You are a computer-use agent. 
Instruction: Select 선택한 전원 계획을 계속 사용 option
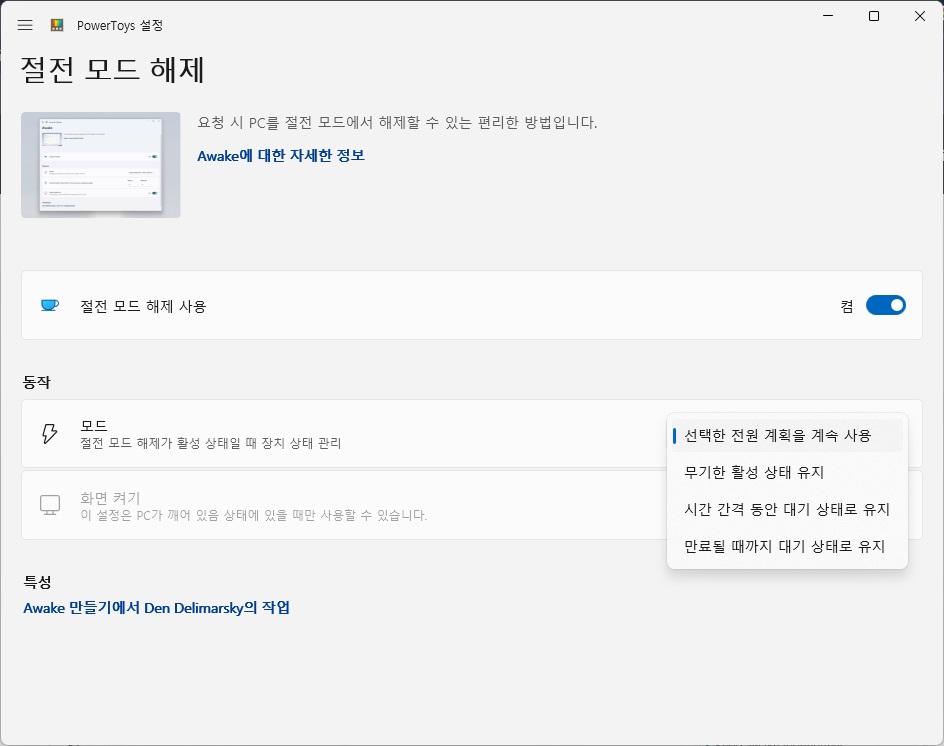click(x=778, y=435)
